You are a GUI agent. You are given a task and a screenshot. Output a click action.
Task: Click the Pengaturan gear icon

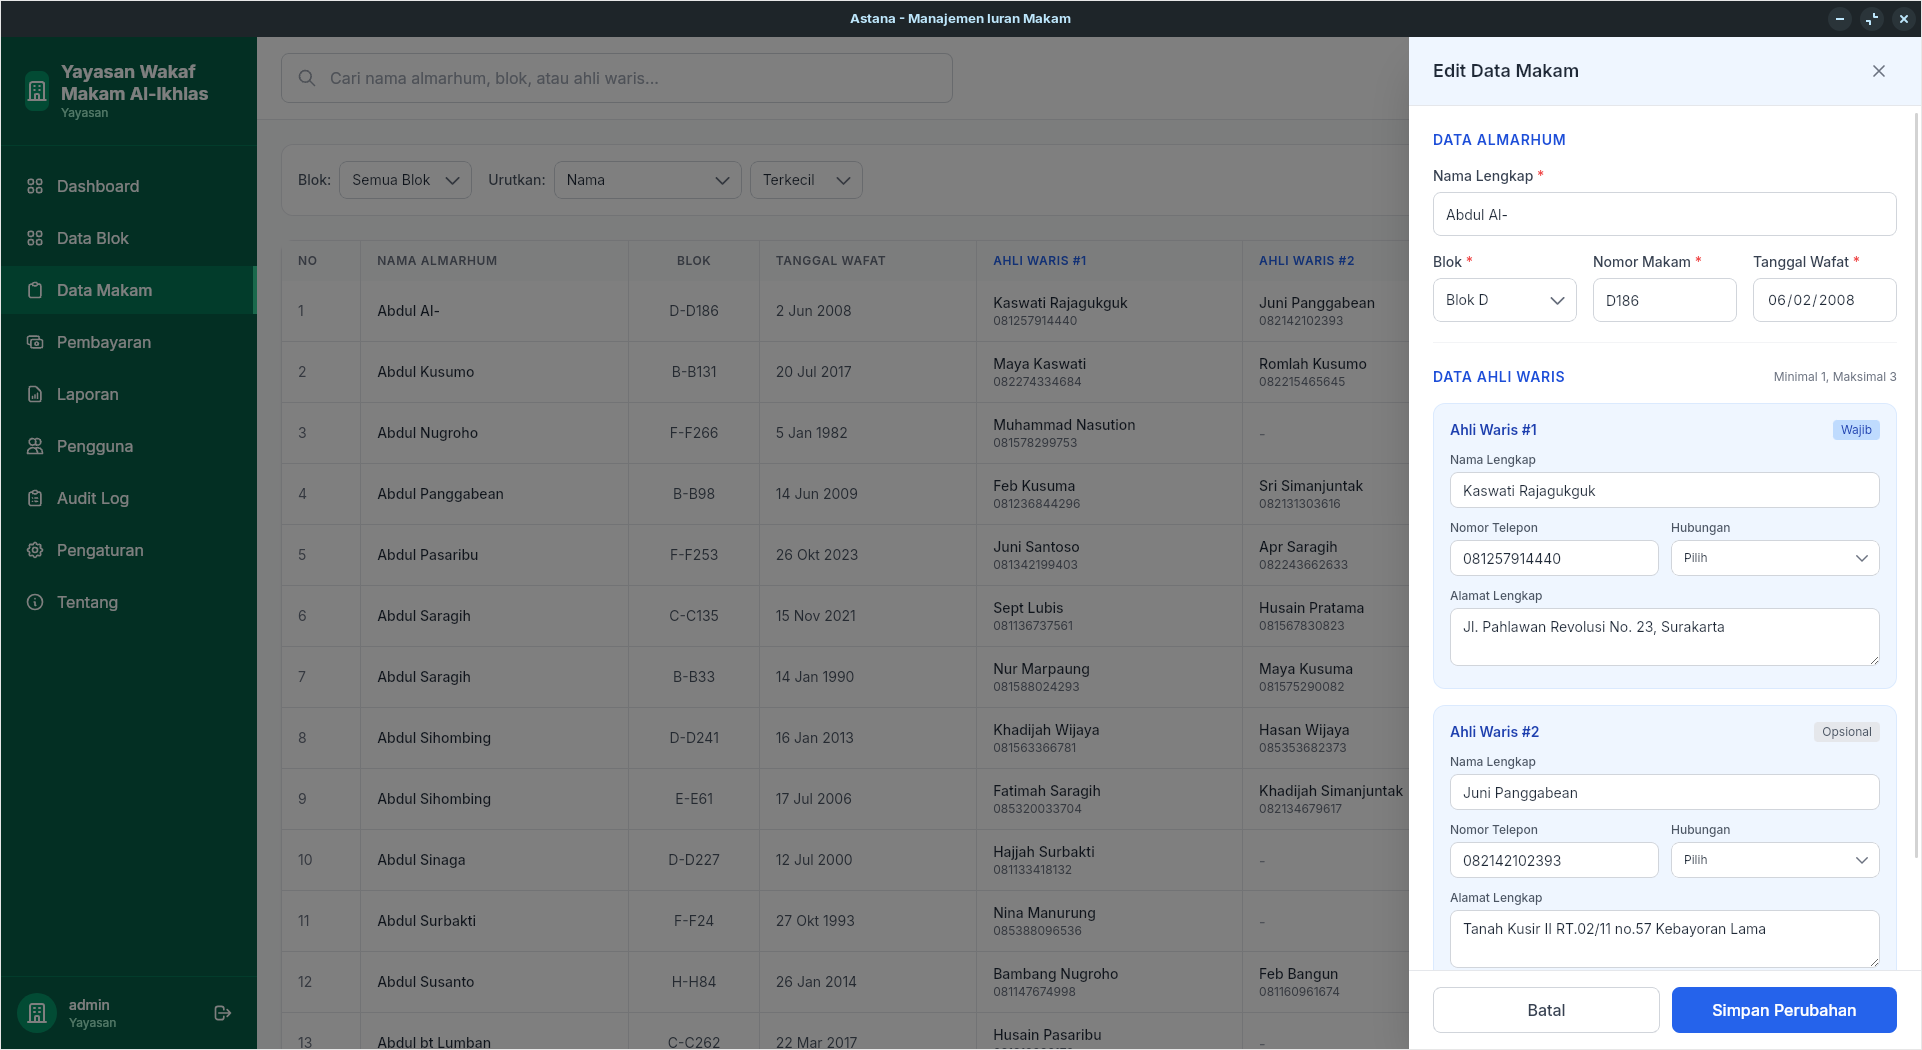pos(35,550)
